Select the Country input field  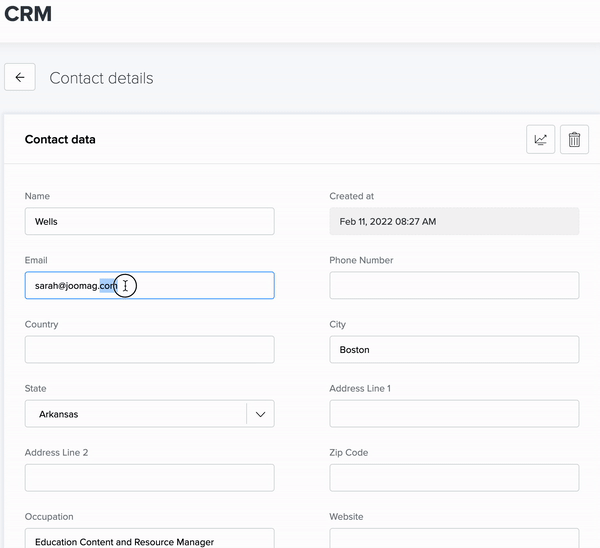coord(149,350)
